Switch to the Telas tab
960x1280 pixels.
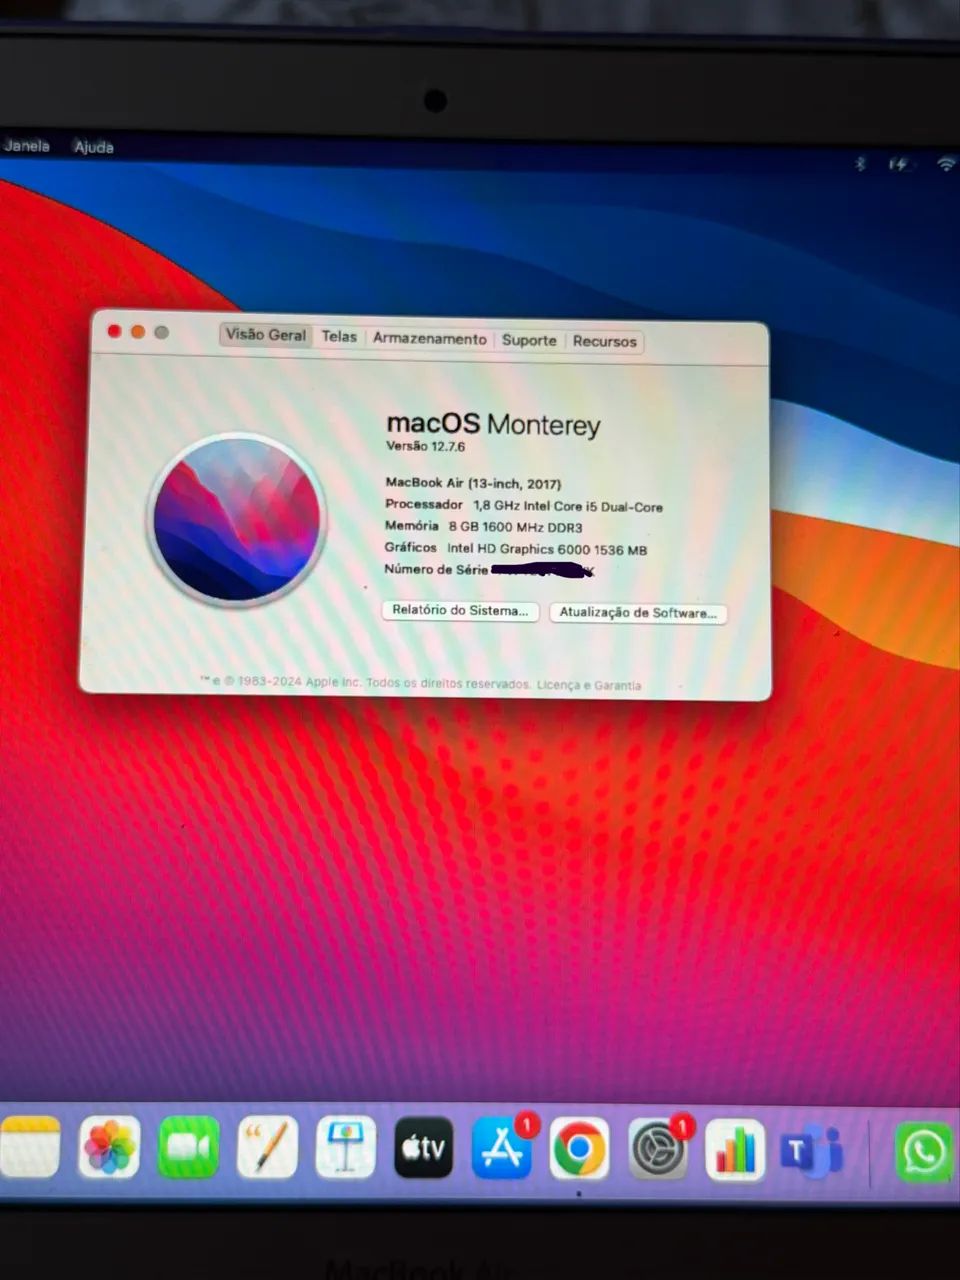coord(339,337)
